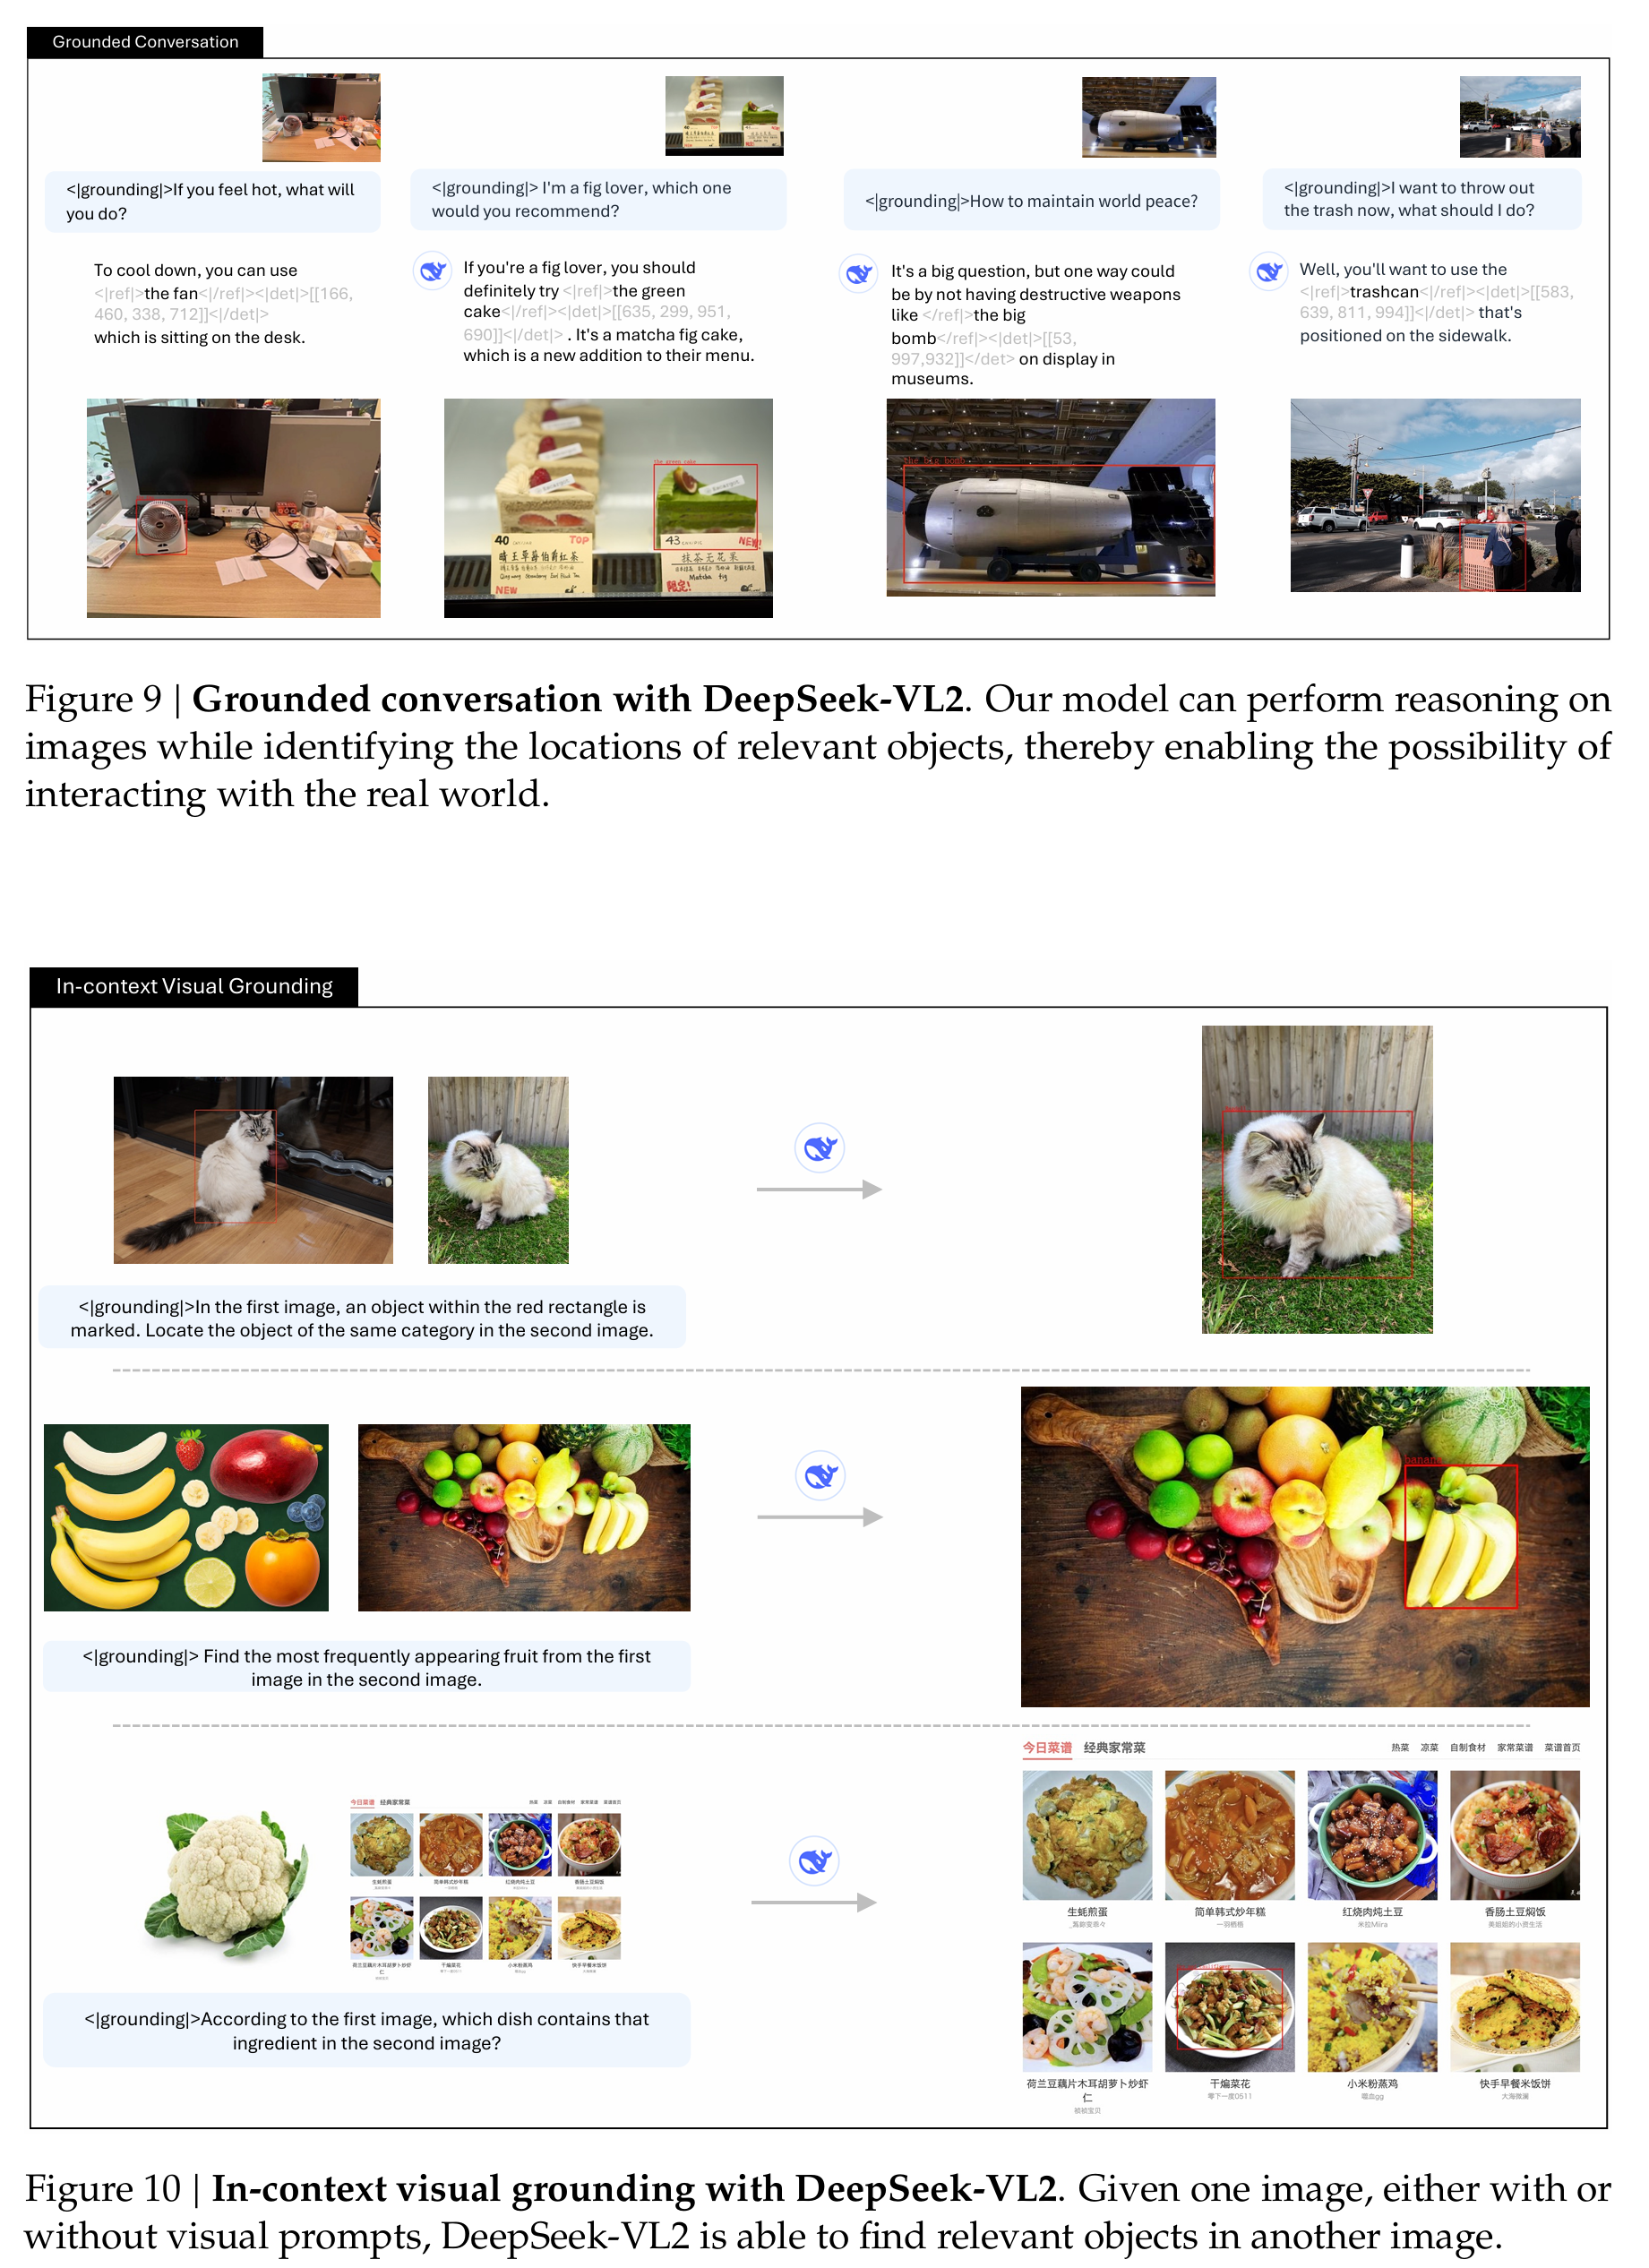Click the 'If you feel hot' prompt bubble

pyautogui.click(x=213, y=201)
